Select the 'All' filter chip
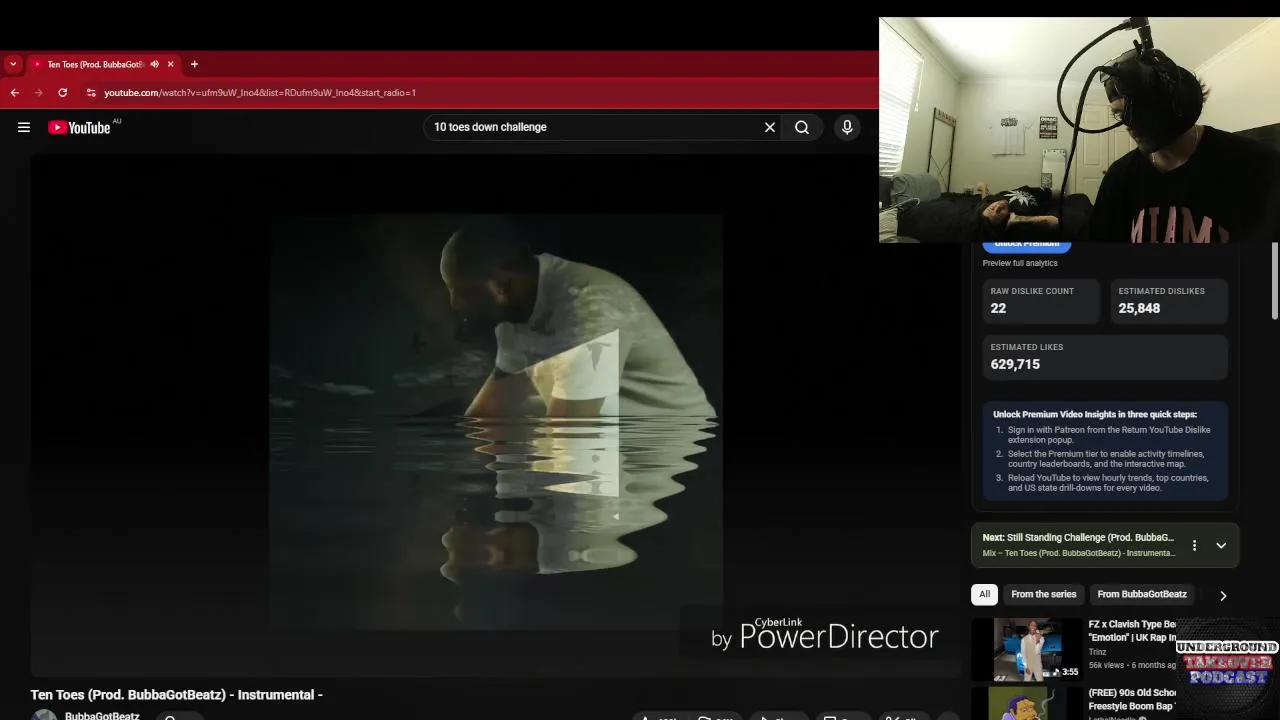This screenshot has height=720, width=1280. coord(984,594)
